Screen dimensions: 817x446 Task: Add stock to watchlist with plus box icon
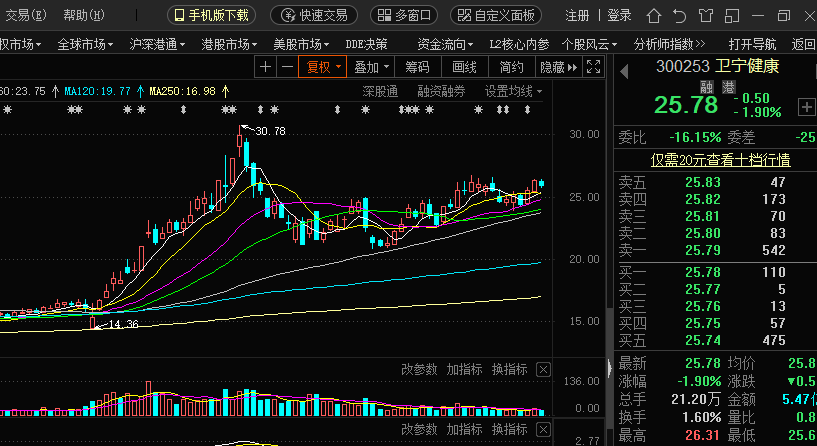[806, 107]
